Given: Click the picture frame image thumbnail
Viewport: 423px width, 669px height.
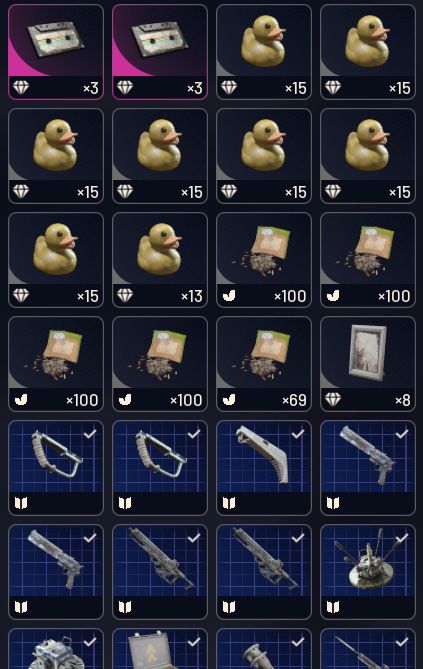Looking at the screenshot, I should (x=368, y=351).
